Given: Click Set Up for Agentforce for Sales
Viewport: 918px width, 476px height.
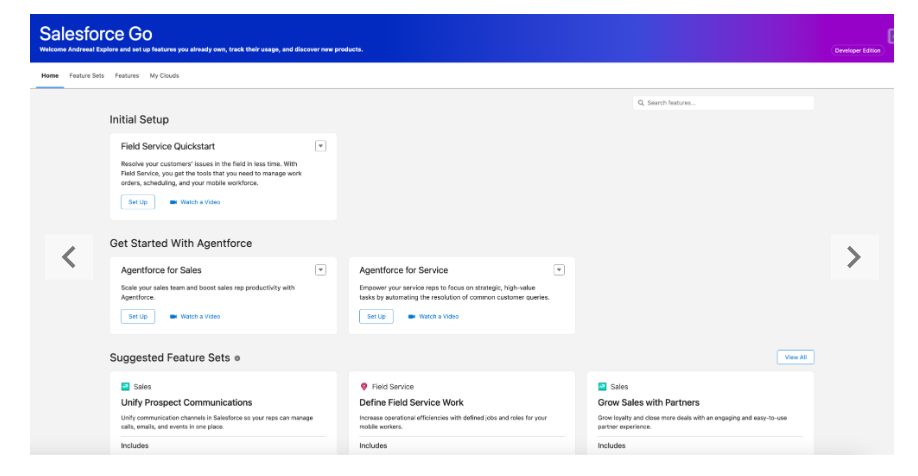Looking at the screenshot, I should 138,316.
